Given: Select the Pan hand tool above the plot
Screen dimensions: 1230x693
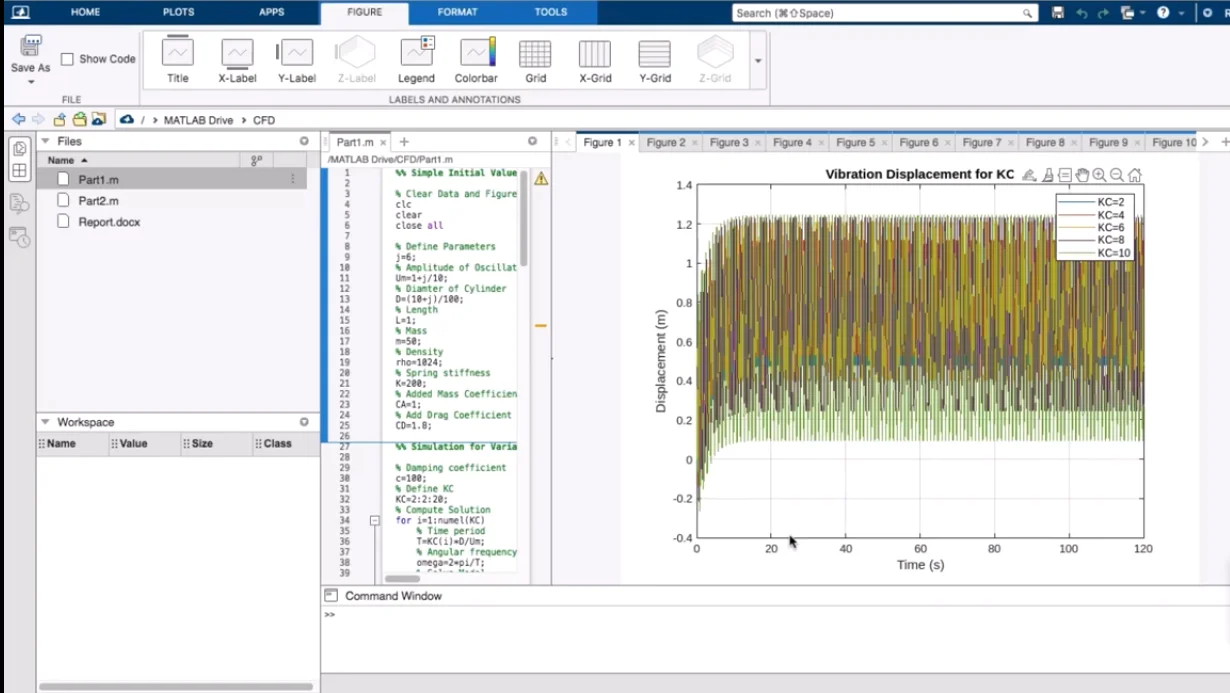Looking at the screenshot, I should [x=1082, y=175].
